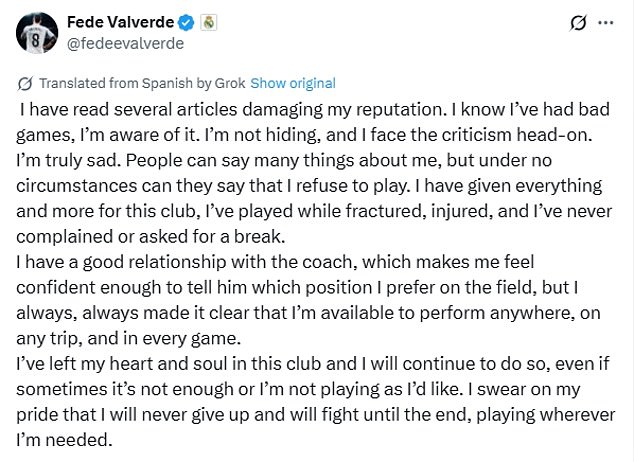
Task: Open the @fedeevalverde handle link
Action: (124, 43)
